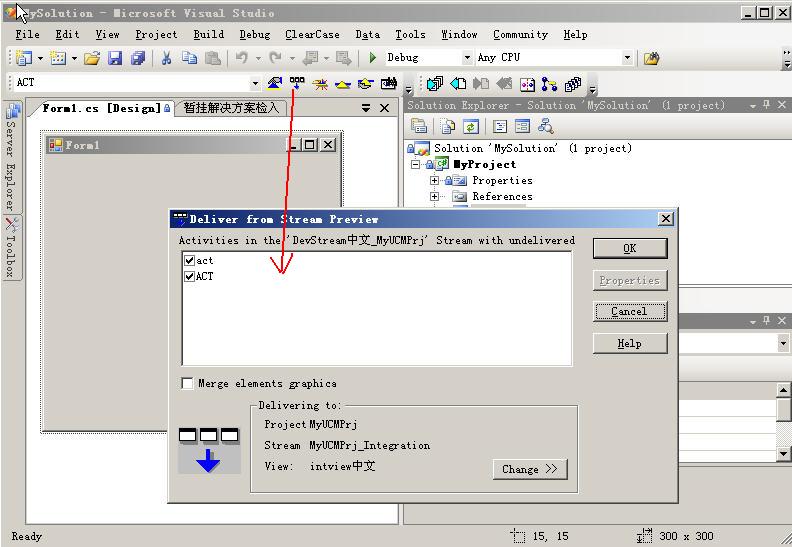This screenshot has height=547, width=792.
Task: Click the ClearCase orange starburst icon
Action: 320,84
